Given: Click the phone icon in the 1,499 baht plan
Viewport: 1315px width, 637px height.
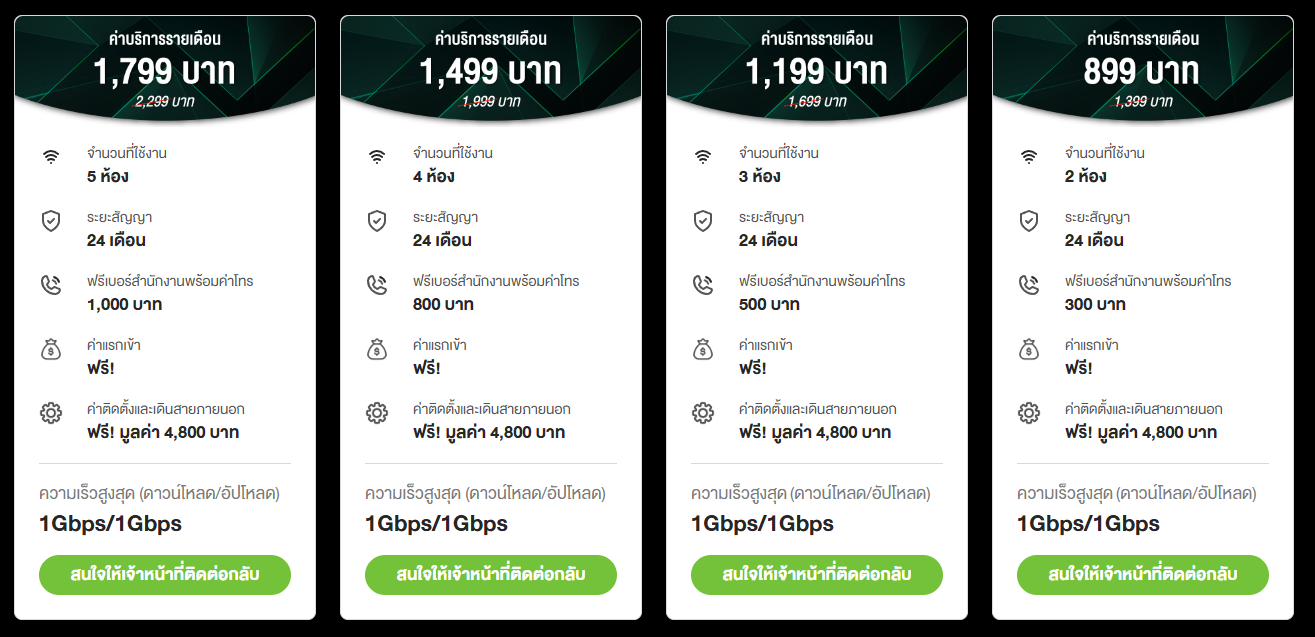Looking at the screenshot, I should [x=377, y=285].
